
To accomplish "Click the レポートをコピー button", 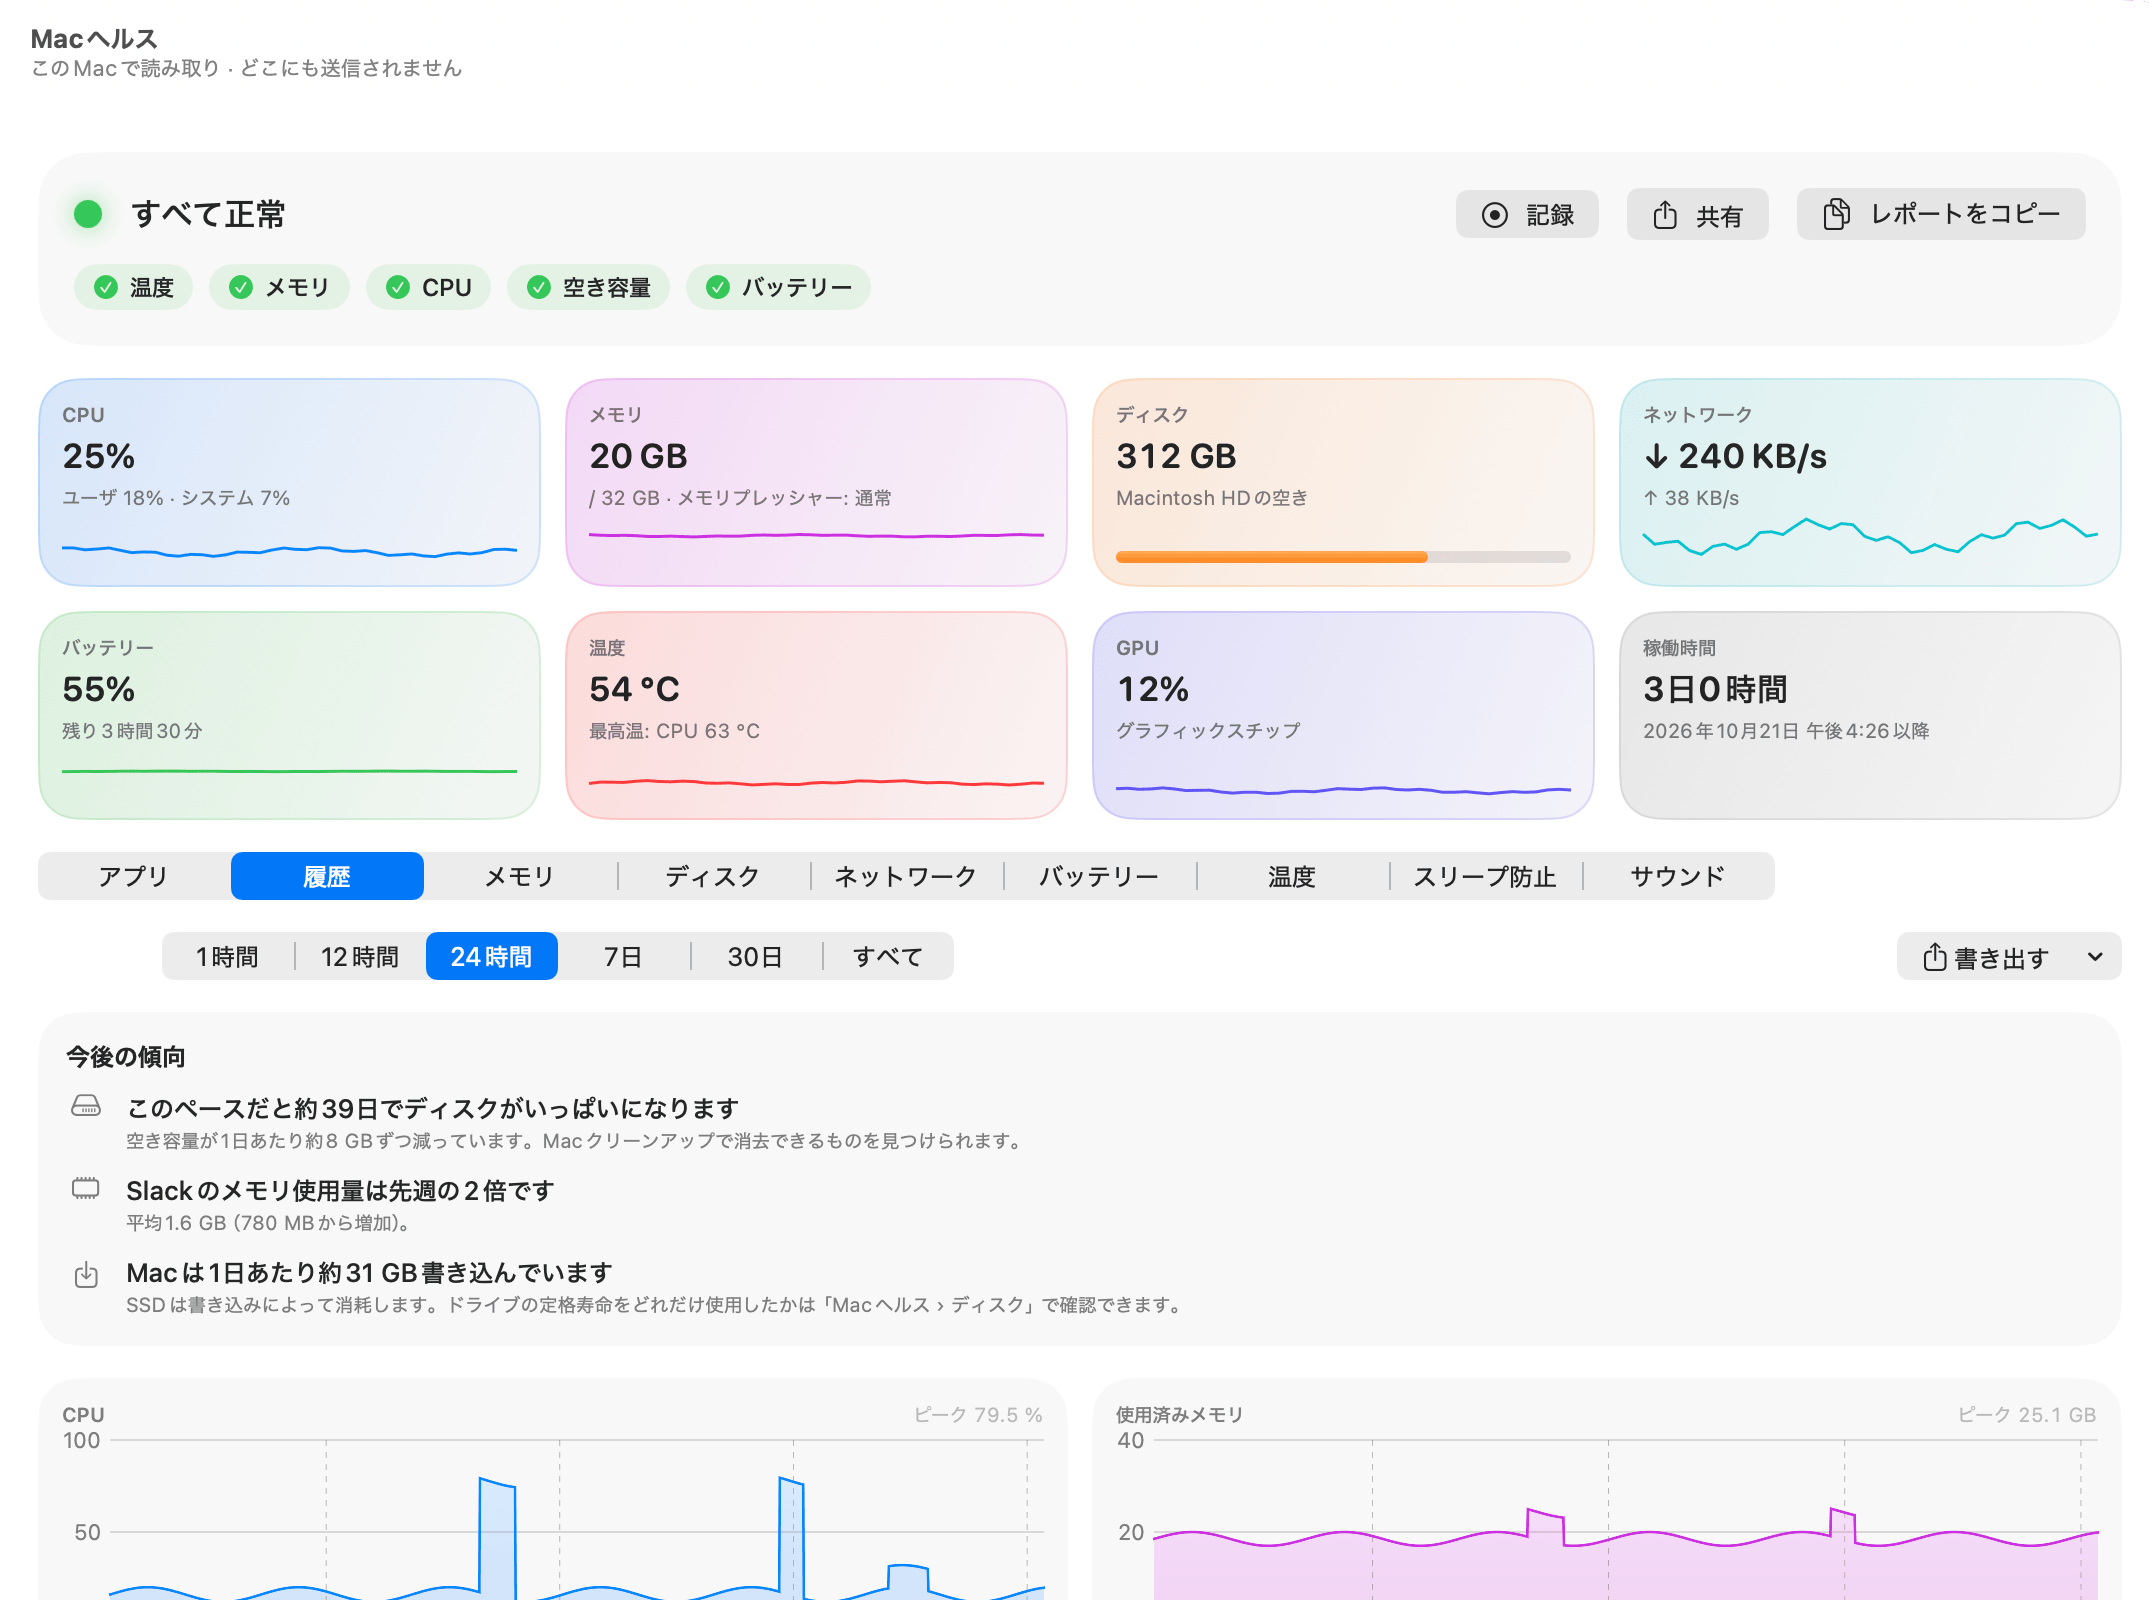I will tap(1941, 214).
